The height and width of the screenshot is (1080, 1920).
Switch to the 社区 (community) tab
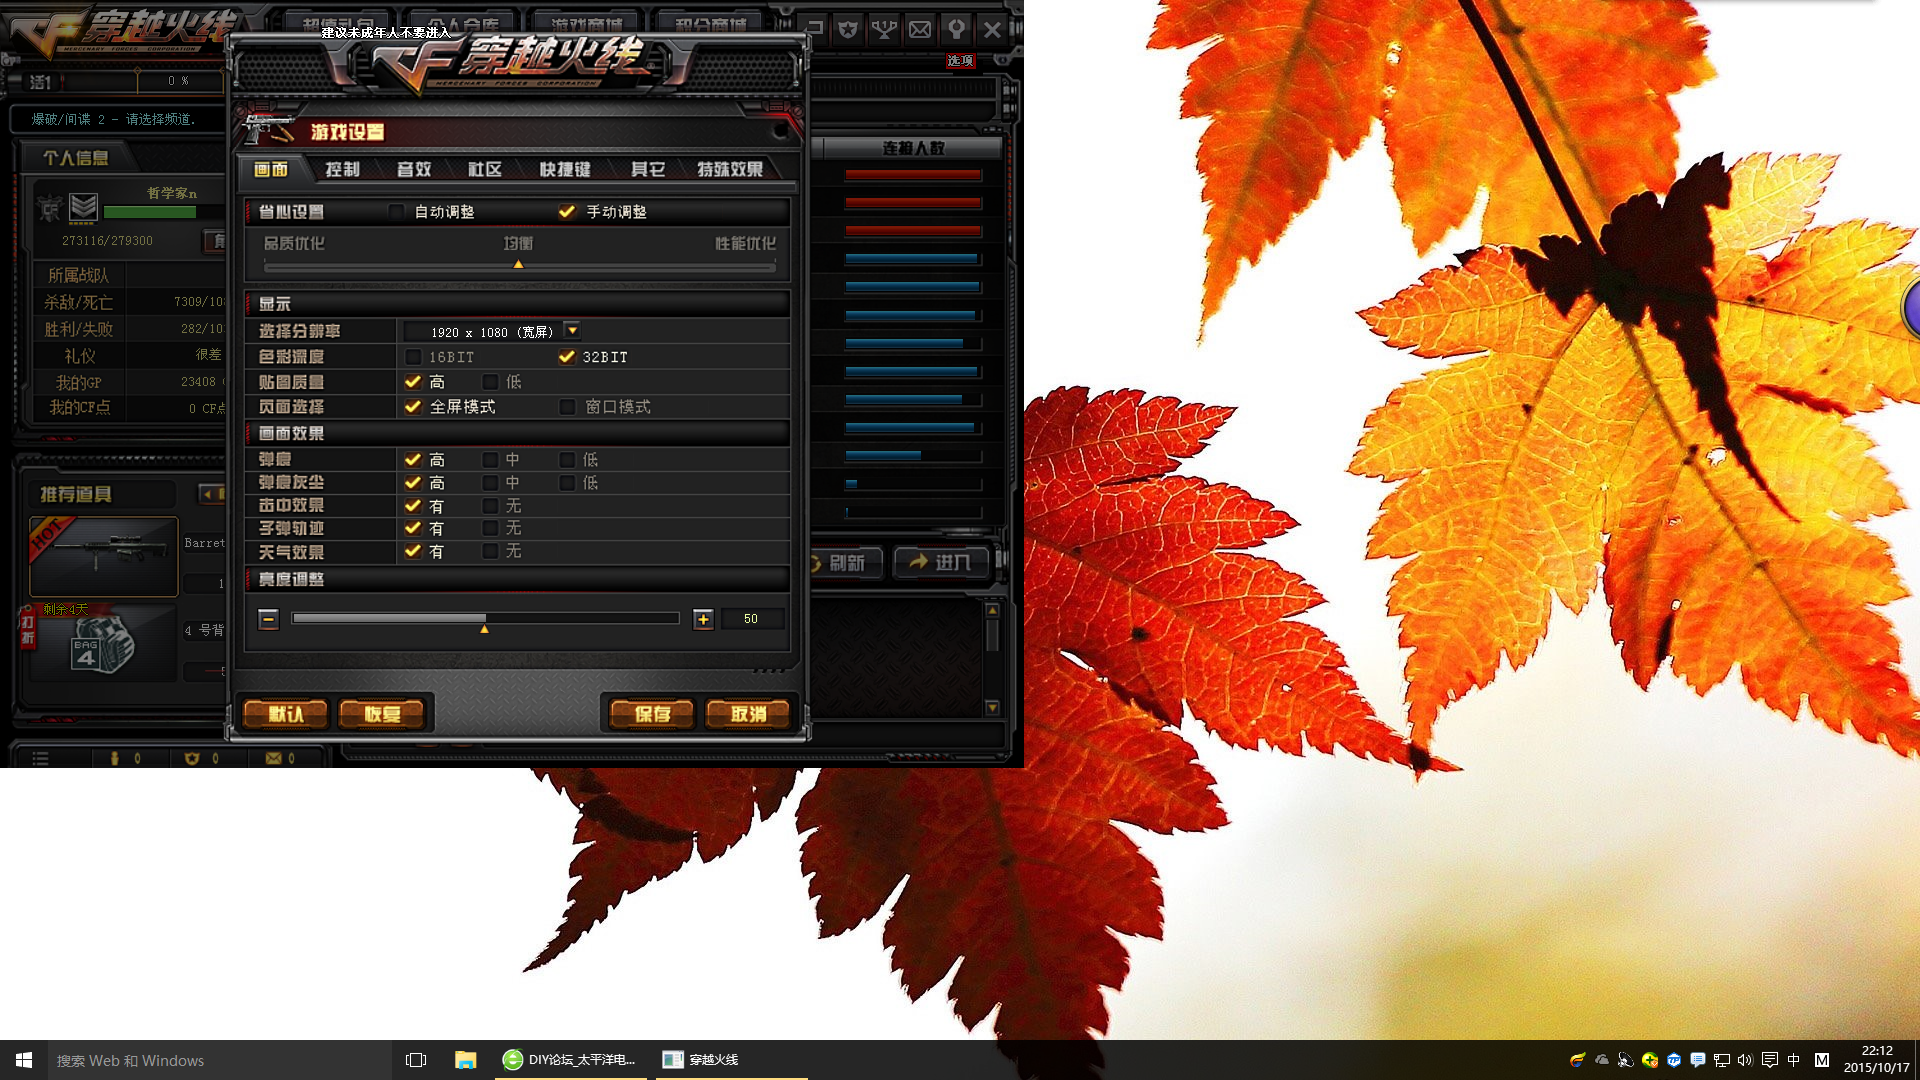click(x=485, y=170)
